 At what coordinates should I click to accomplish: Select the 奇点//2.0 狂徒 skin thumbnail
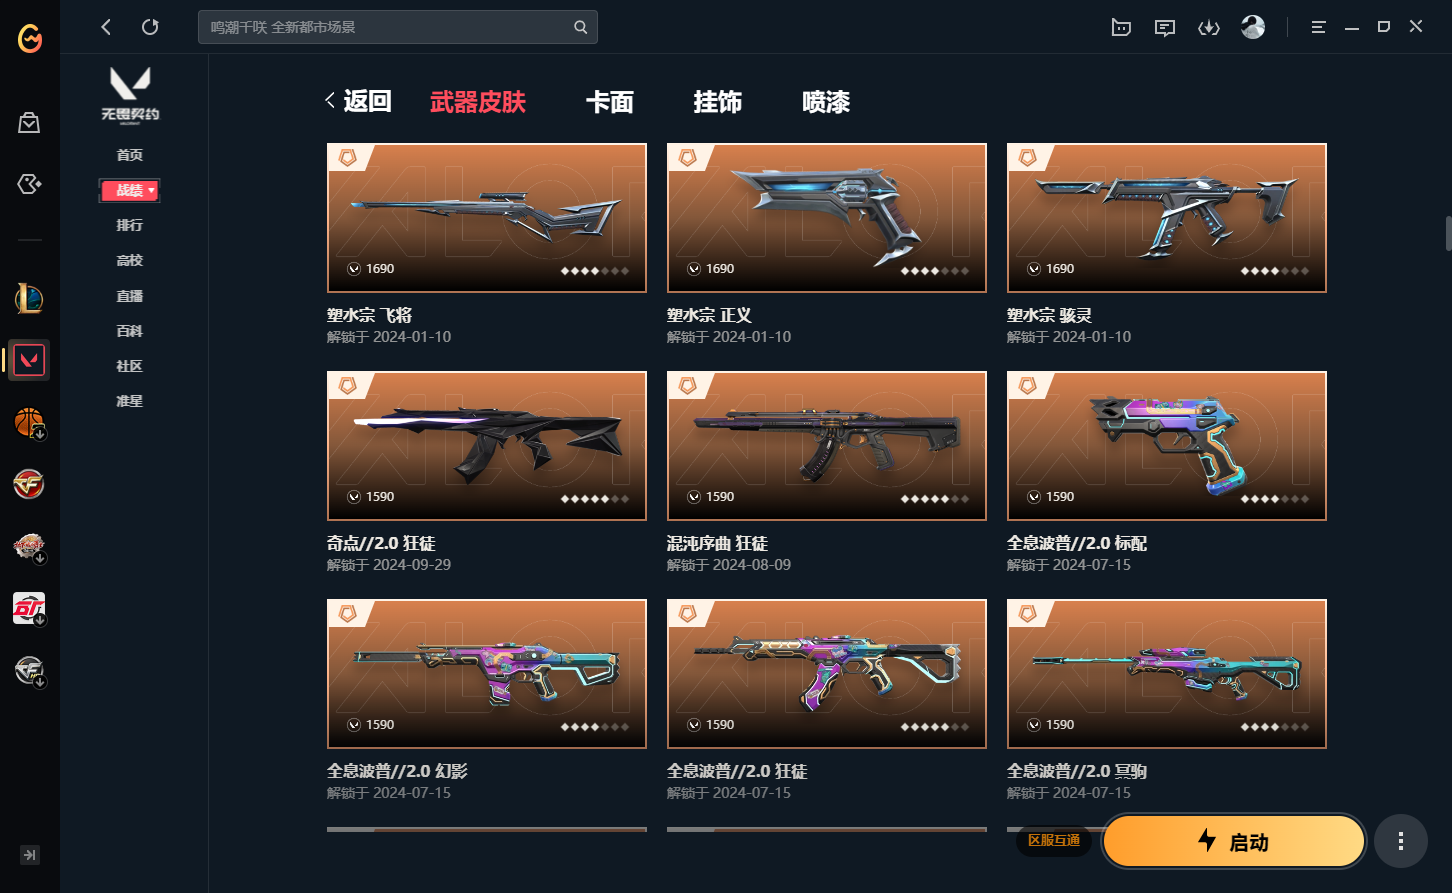pyautogui.click(x=487, y=446)
